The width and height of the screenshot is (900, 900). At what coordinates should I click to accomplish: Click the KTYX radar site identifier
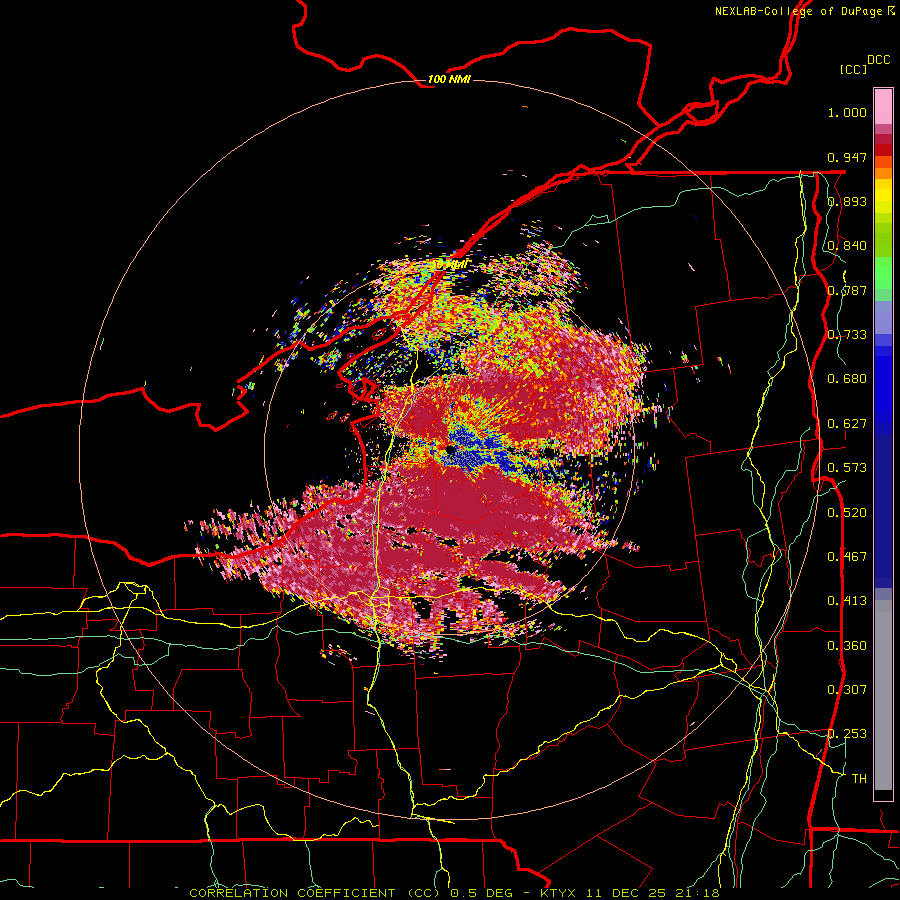pyautogui.click(x=560, y=893)
